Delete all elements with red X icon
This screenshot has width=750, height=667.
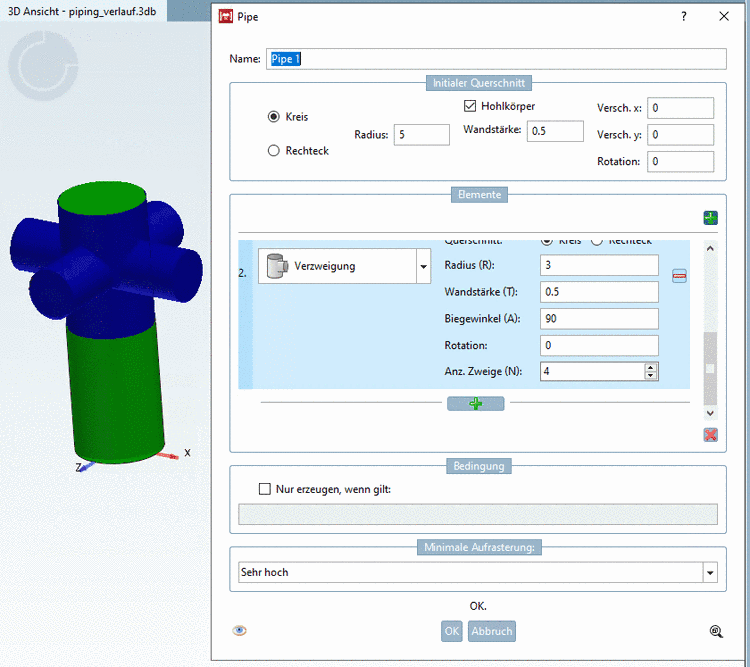[x=710, y=434]
